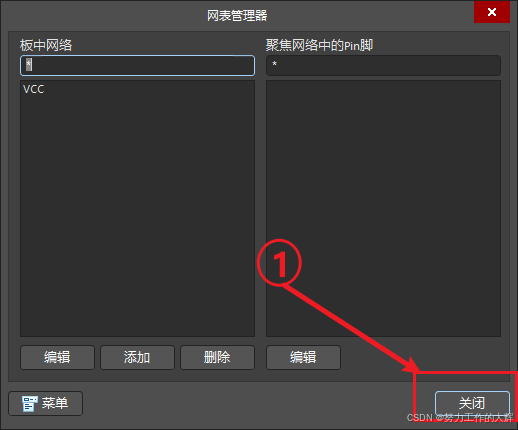Click the 网表管理器 title text

coord(237,16)
